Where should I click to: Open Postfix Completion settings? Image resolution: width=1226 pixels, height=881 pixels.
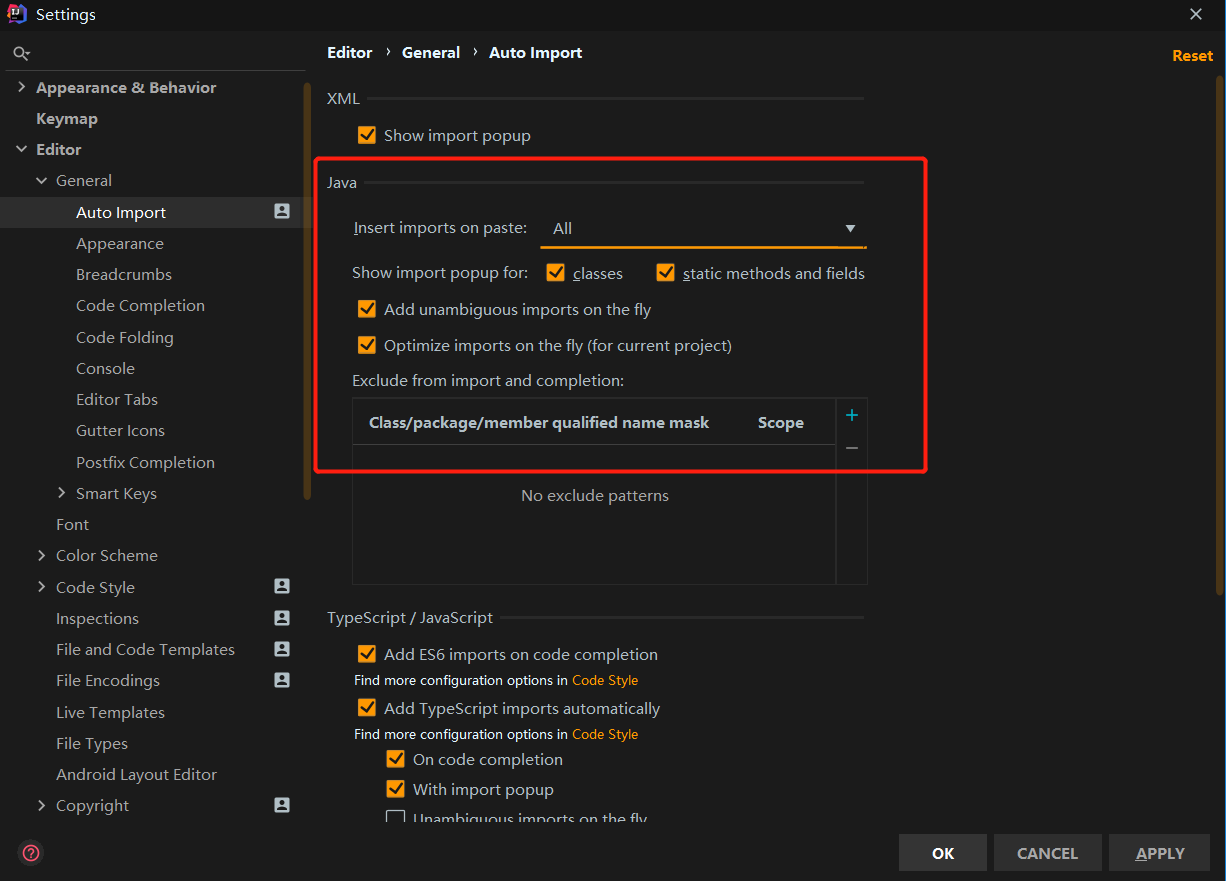(145, 462)
